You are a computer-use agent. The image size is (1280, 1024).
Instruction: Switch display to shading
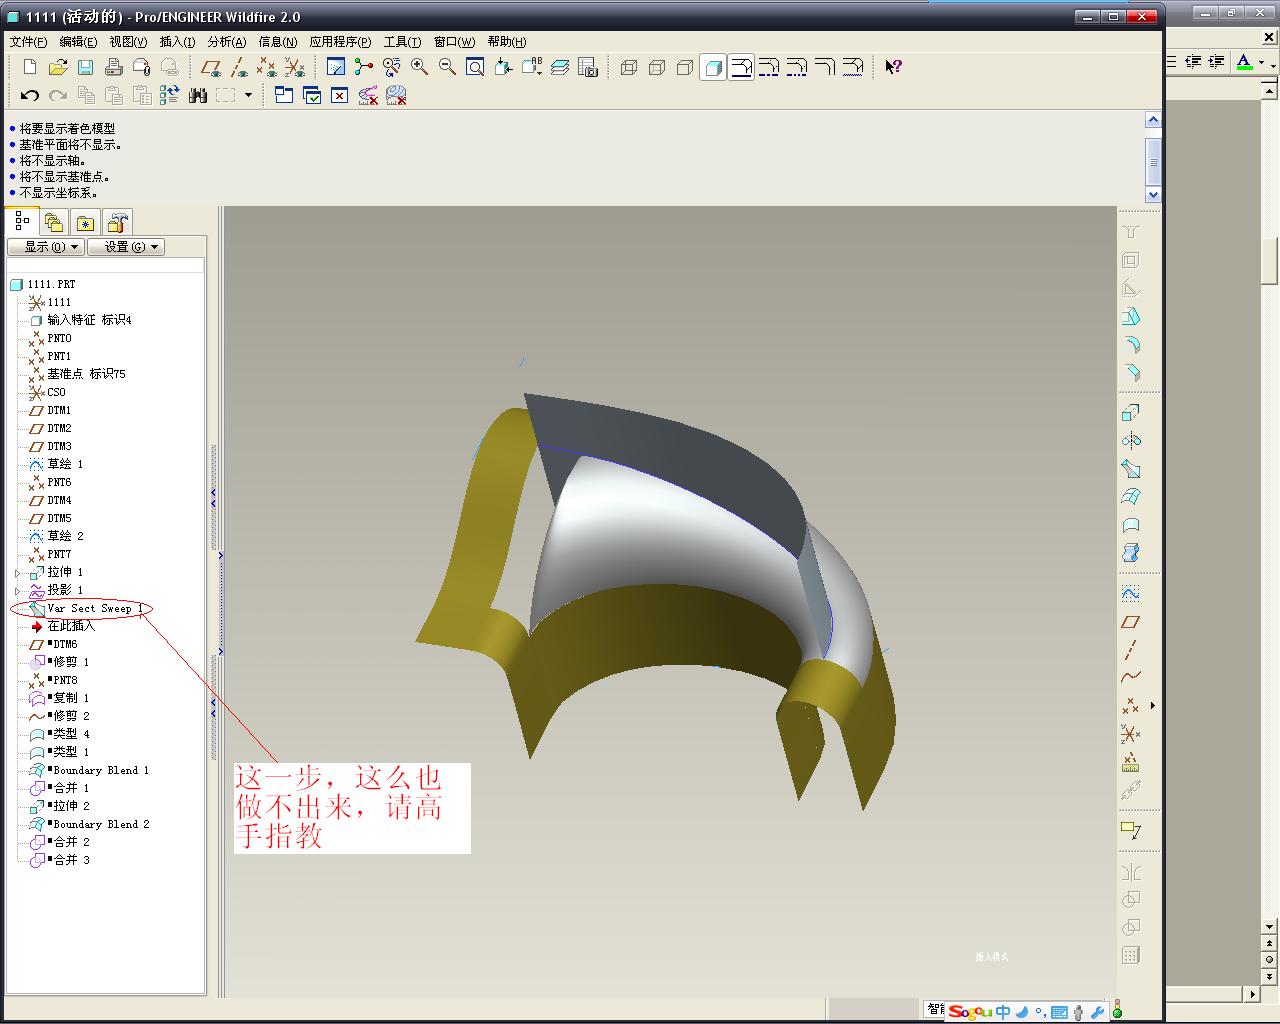coord(713,67)
